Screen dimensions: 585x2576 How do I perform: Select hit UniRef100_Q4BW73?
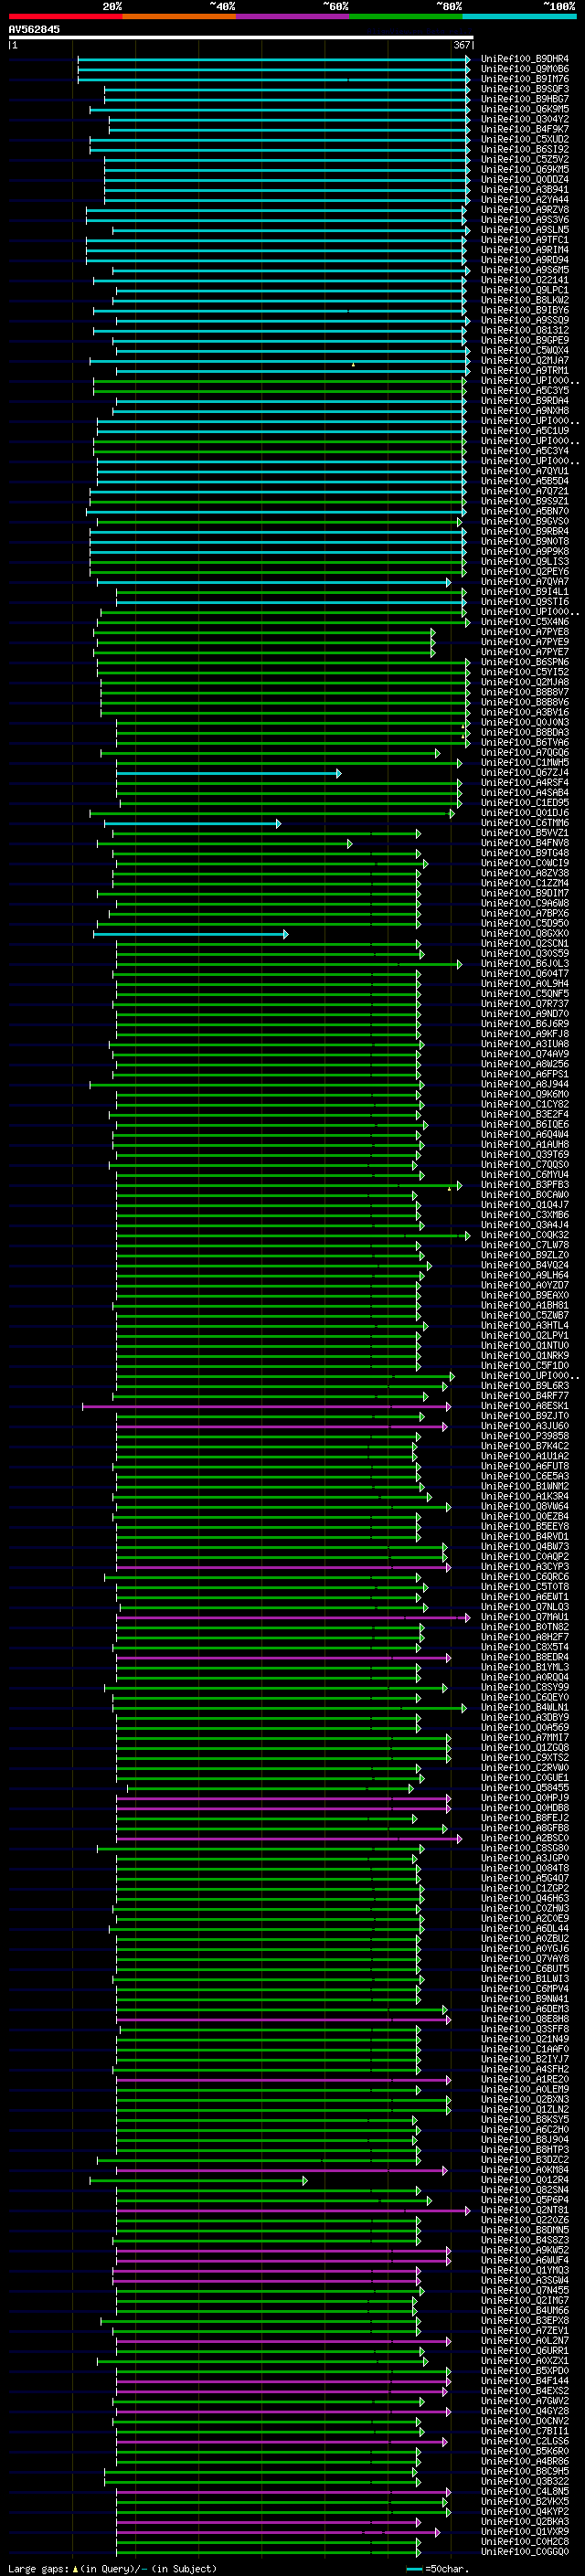[524, 1547]
